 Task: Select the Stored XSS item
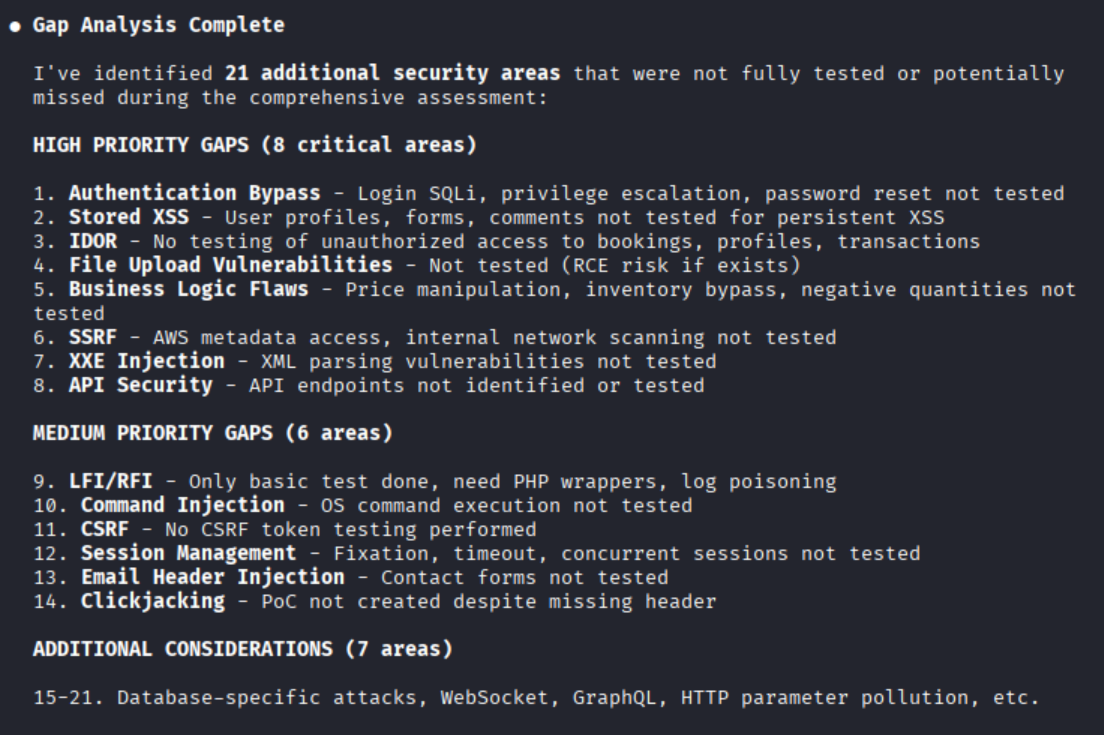click(128, 217)
